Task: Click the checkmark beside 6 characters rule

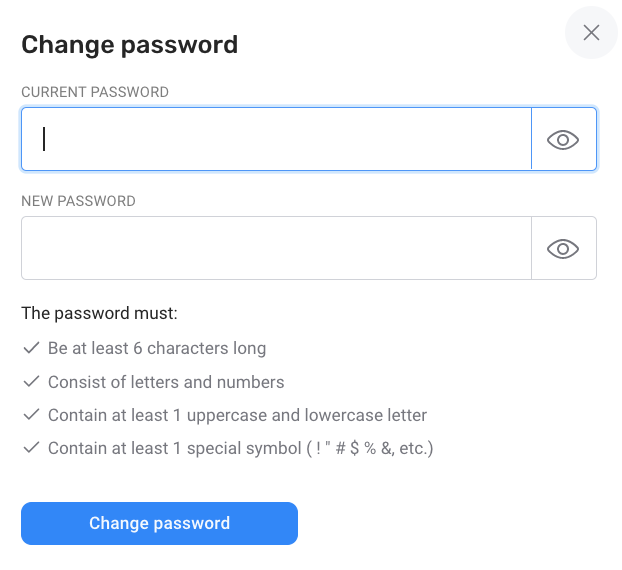Action: pyautogui.click(x=31, y=348)
